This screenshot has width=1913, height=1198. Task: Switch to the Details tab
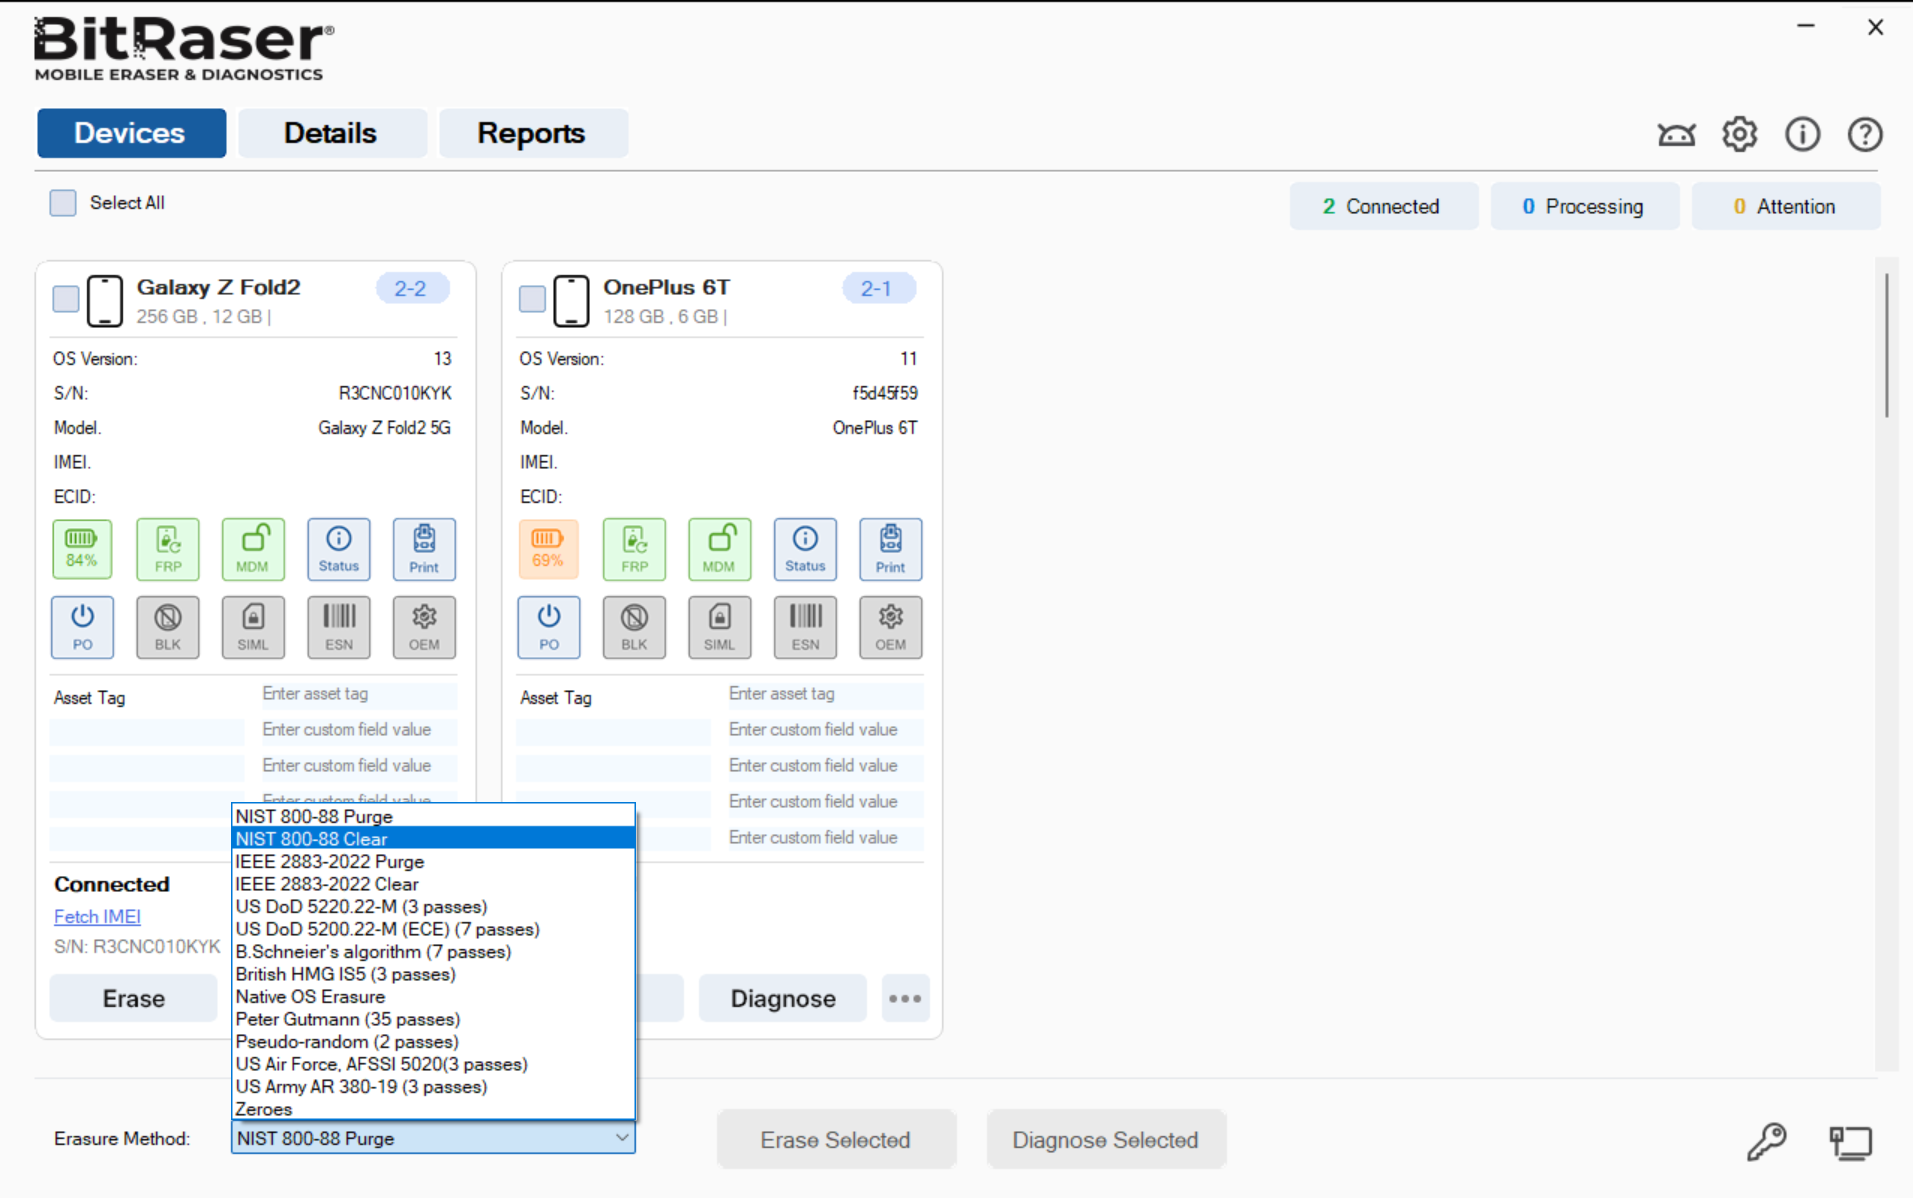[x=331, y=133]
